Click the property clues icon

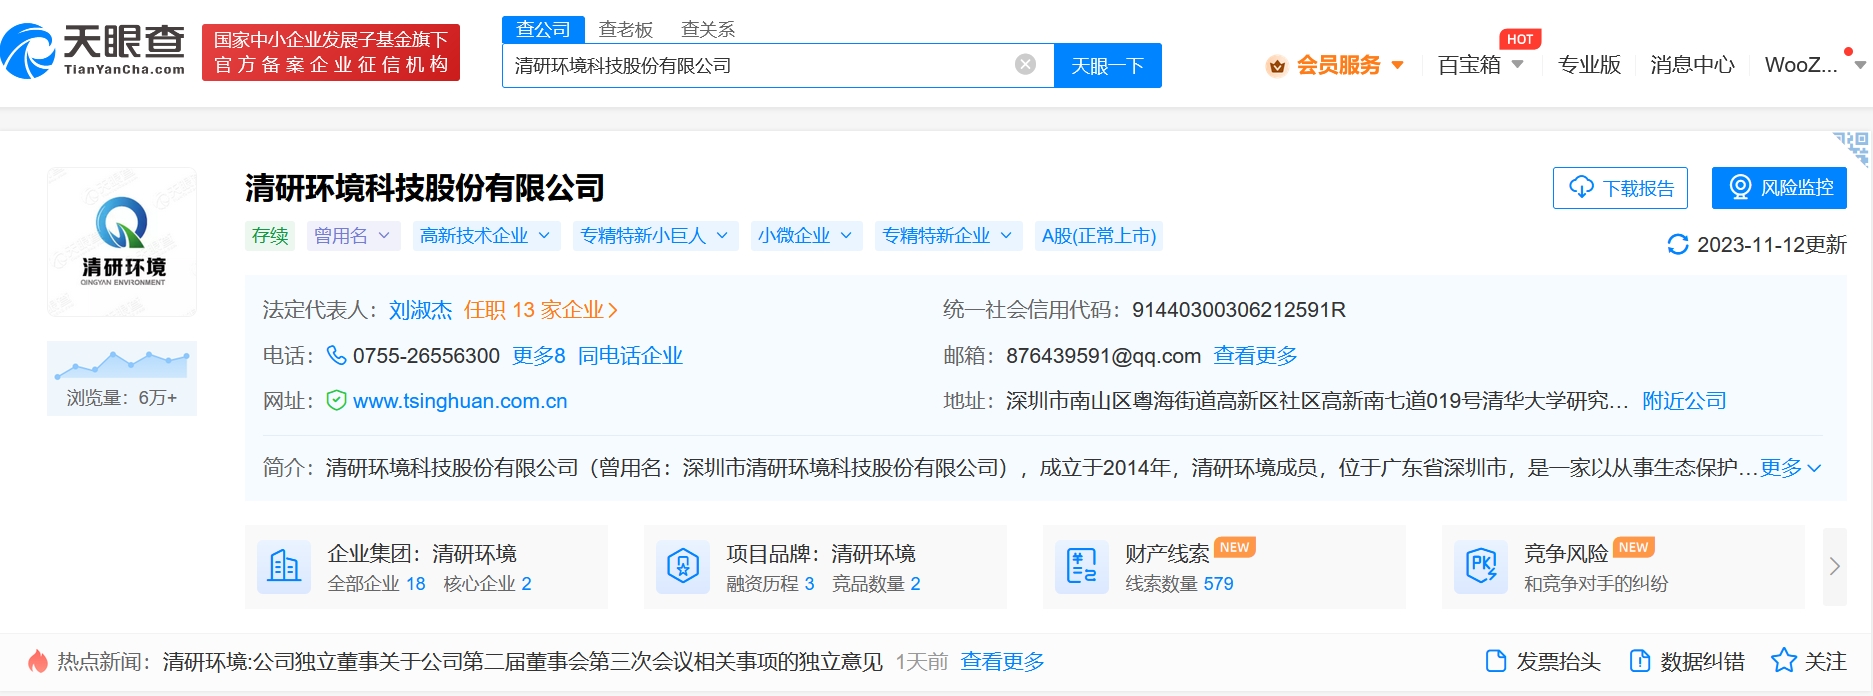click(x=1082, y=567)
